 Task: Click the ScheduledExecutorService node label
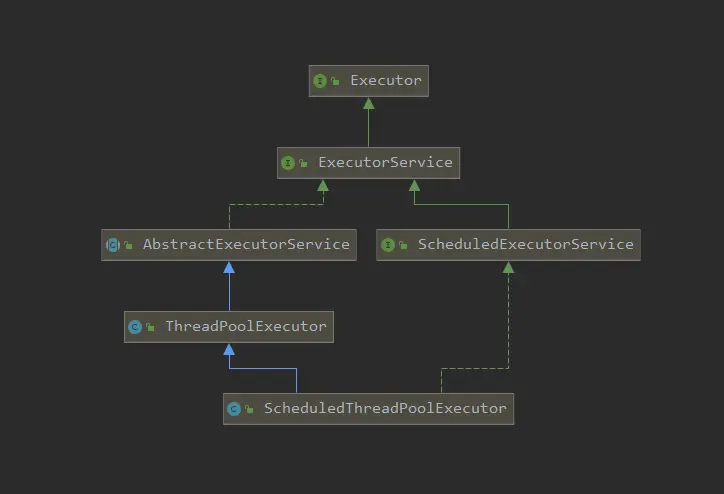click(525, 244)
